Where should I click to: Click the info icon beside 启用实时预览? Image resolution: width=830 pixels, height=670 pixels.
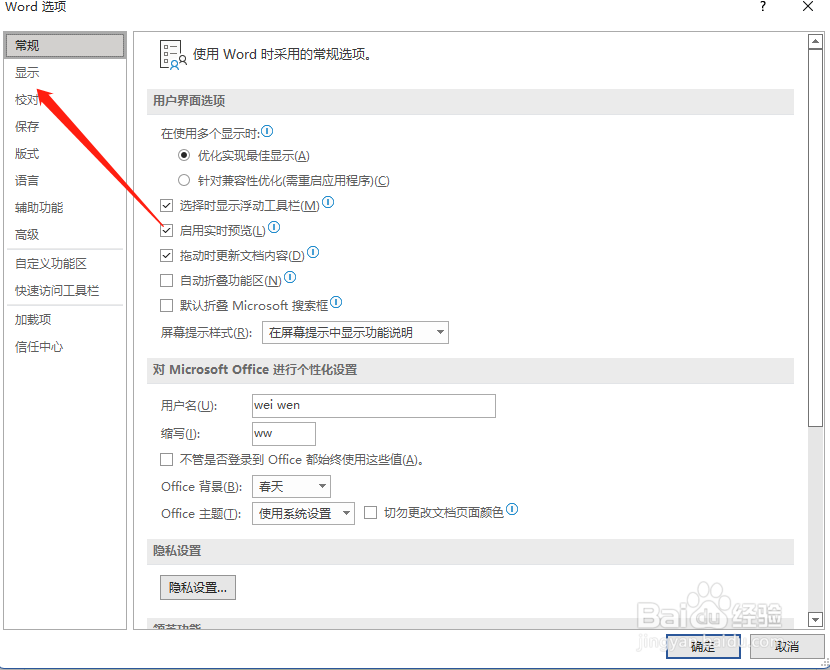[274, 227]
